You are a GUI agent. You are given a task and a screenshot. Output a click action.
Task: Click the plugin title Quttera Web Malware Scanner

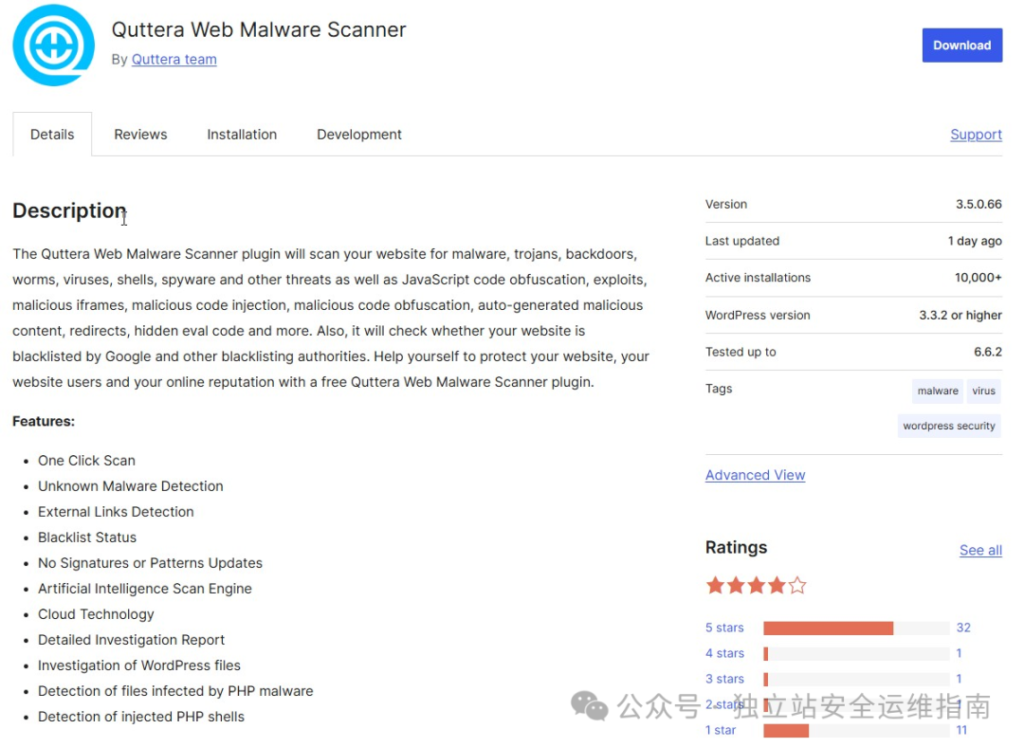click(259, 29)
